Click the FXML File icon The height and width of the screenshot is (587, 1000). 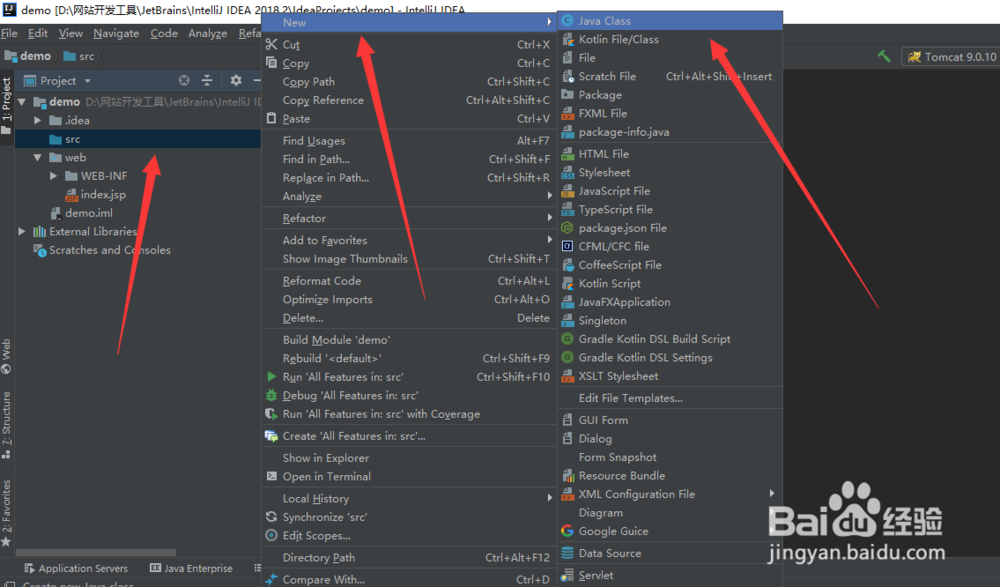(x=567, y=114)
